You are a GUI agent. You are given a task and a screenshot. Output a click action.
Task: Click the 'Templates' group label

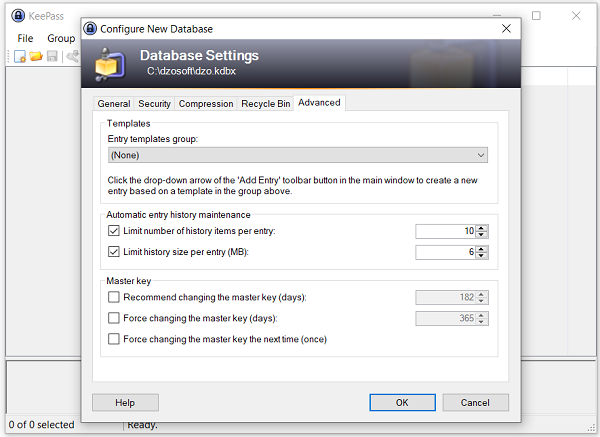coord(129,123)
